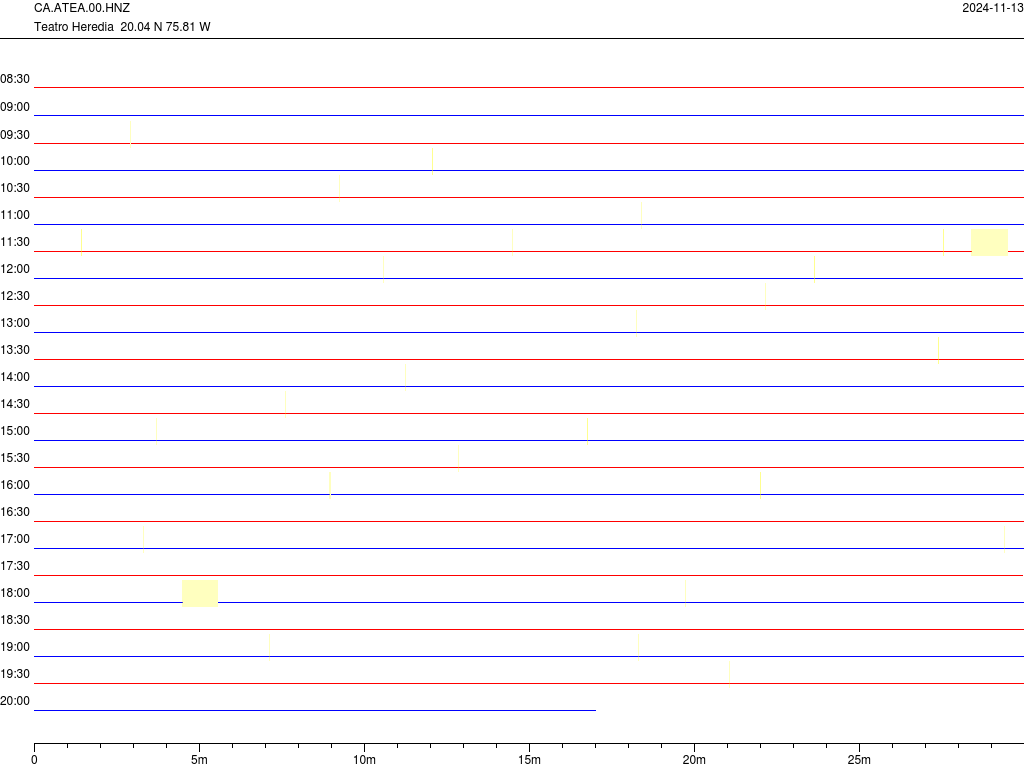
Task: Select the 18:30 time label
Action: point(15,620)
